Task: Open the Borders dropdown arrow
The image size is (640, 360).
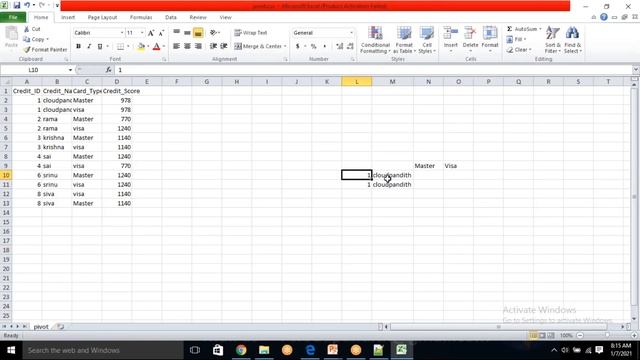Action: click(128, 47)
